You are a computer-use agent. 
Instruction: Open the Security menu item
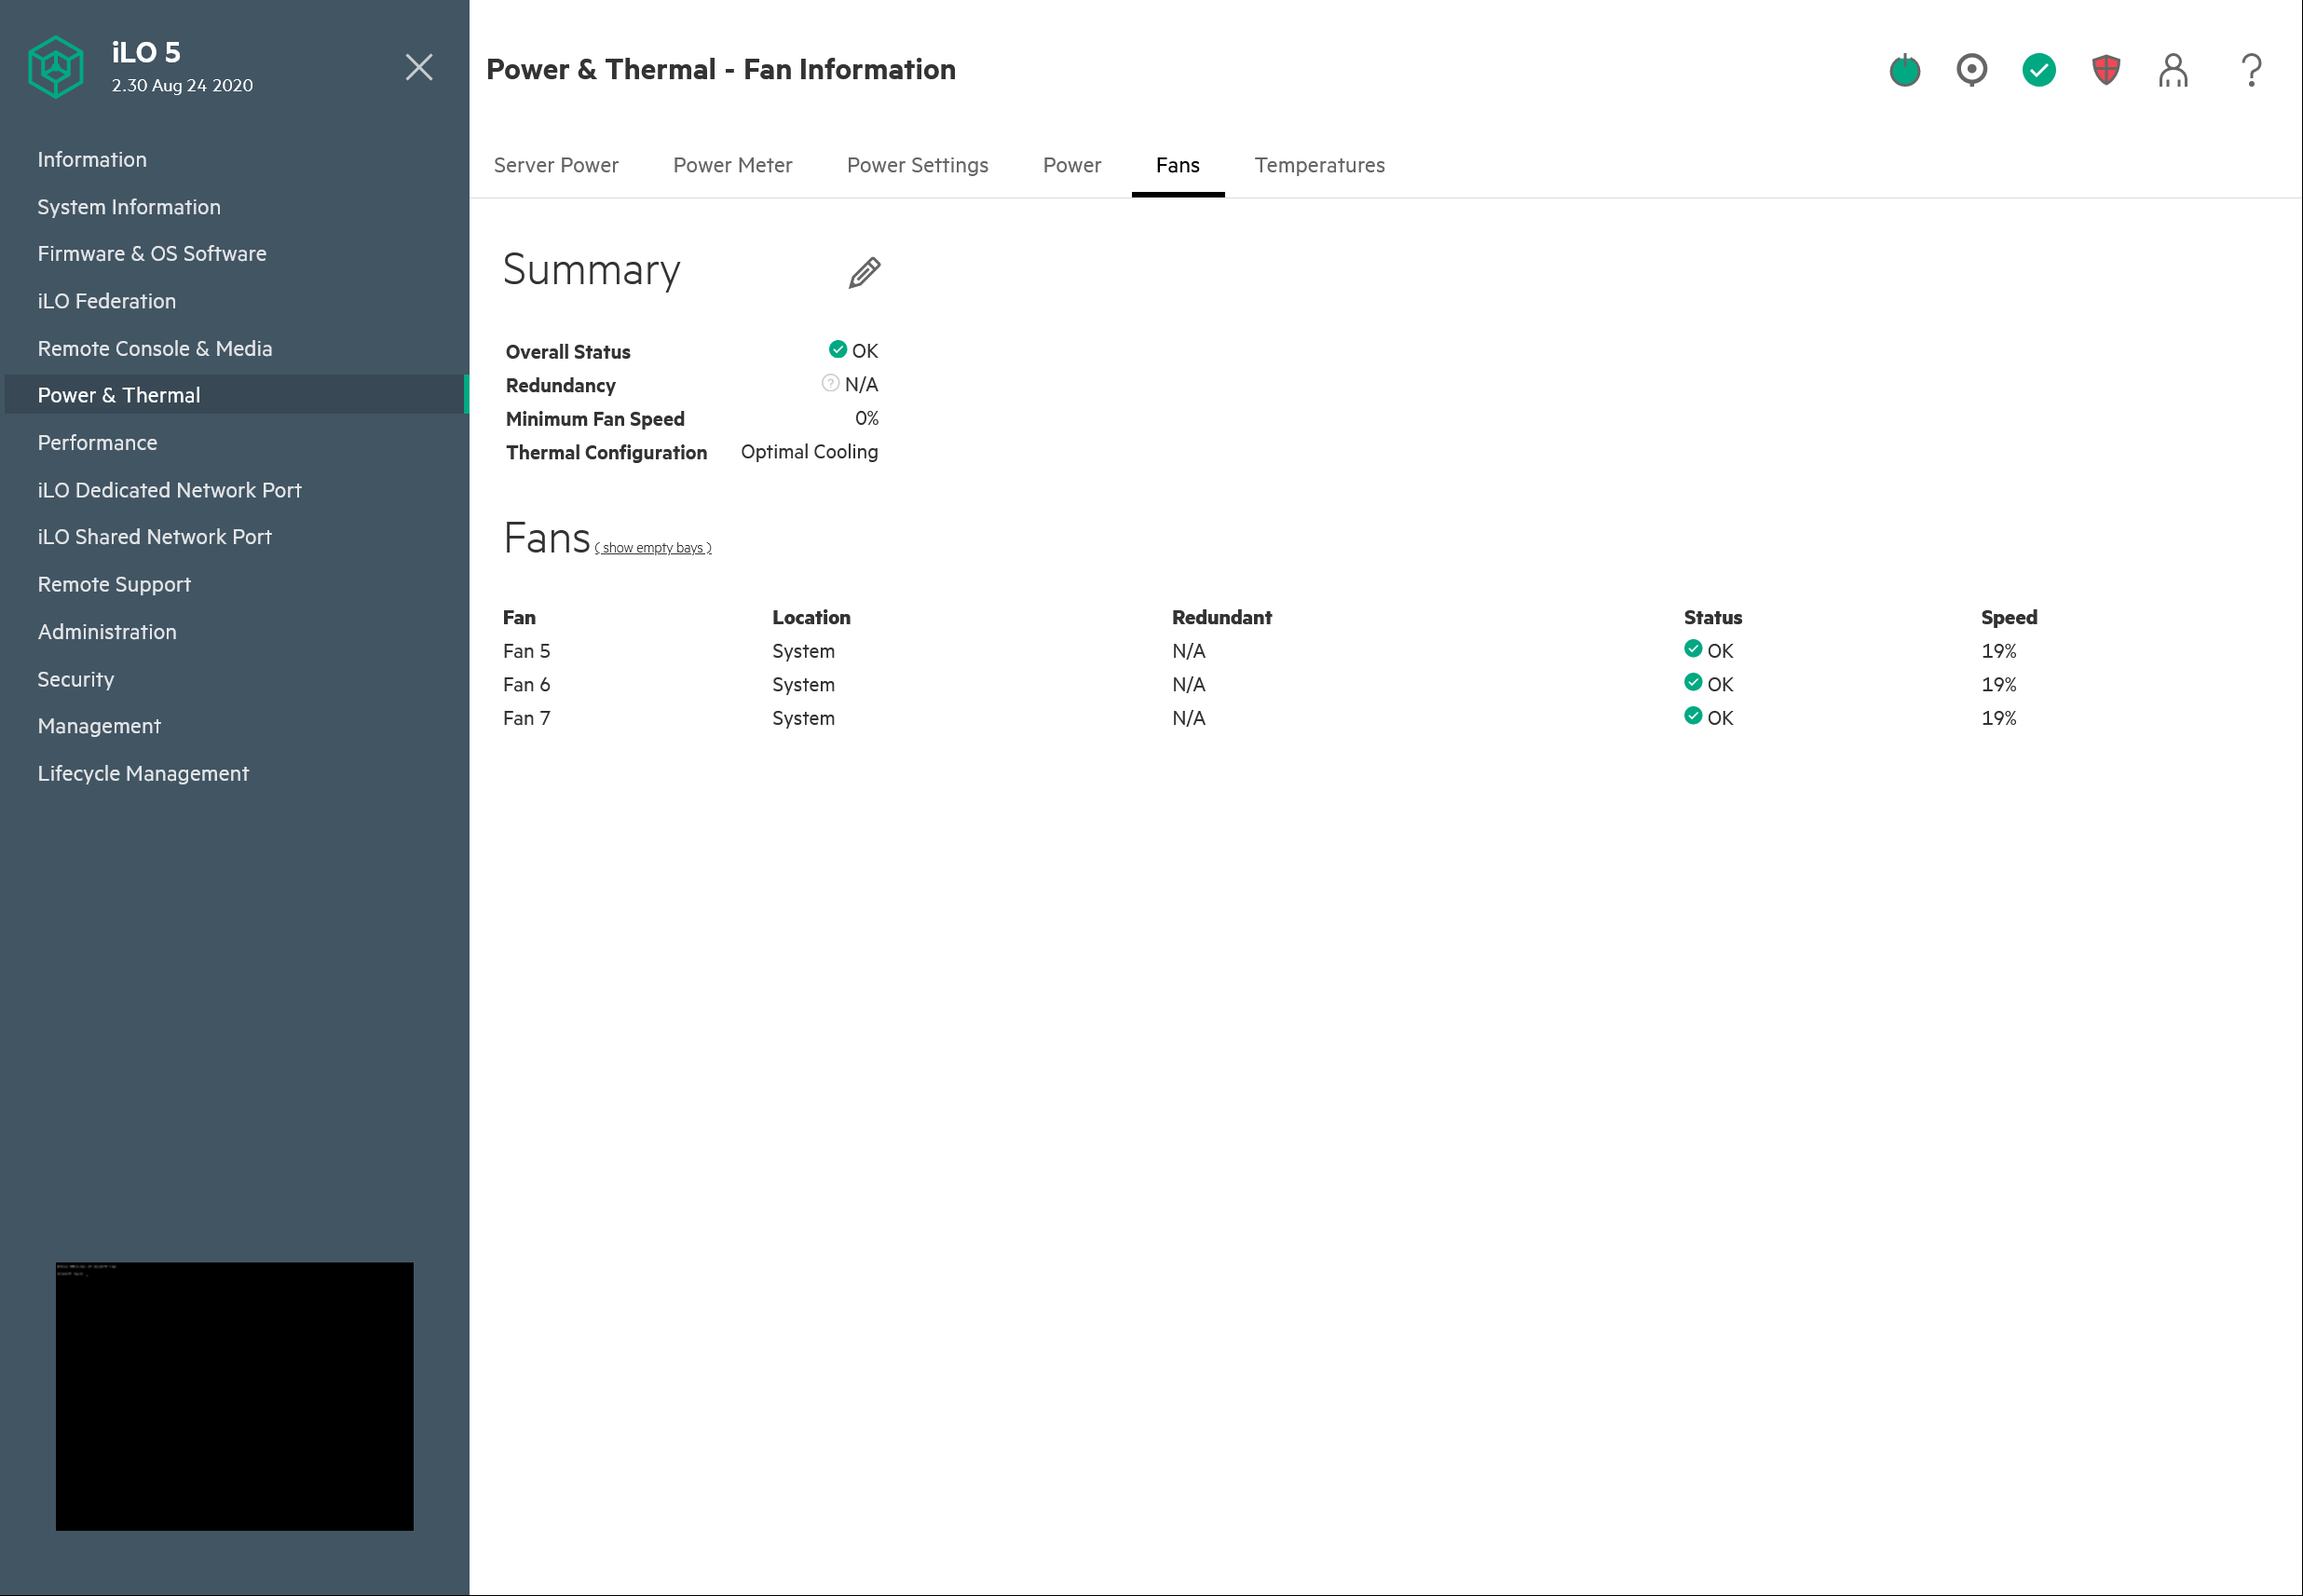click(76, 679)
